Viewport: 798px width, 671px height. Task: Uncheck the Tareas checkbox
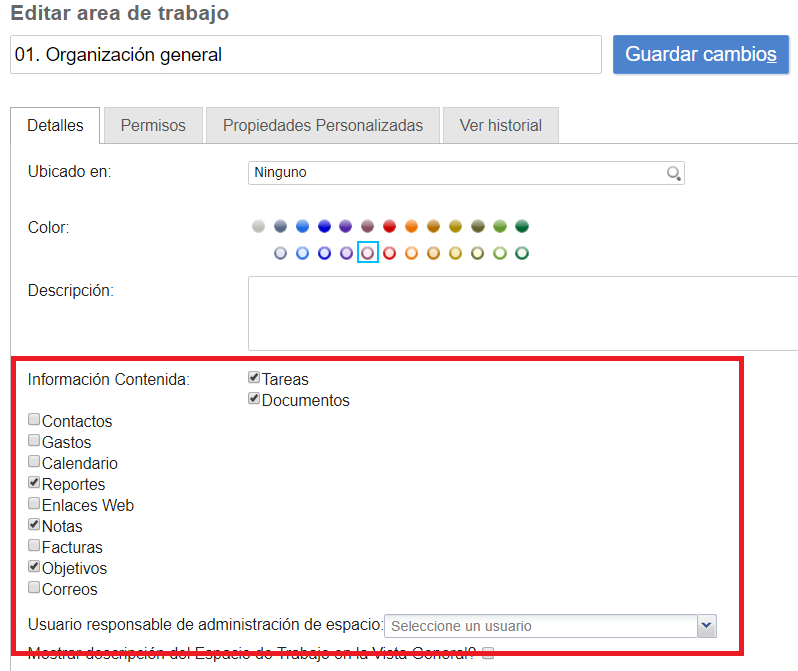pos(254,378)
